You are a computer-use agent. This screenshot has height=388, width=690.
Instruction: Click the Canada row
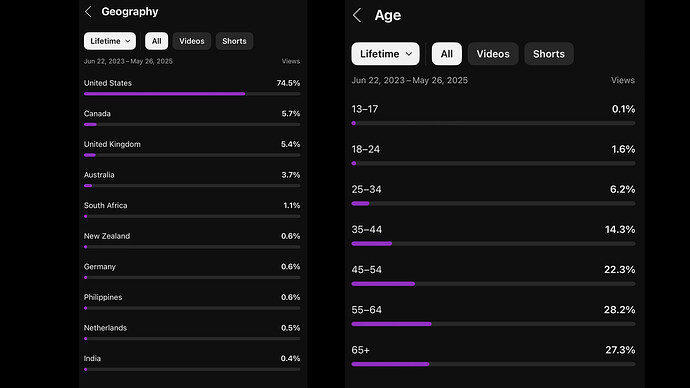[192, 118]
